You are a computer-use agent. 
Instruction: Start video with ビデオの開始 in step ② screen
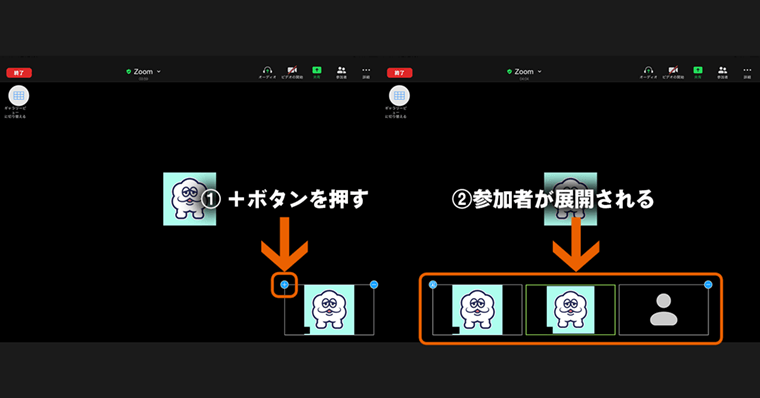pos(673,73)
